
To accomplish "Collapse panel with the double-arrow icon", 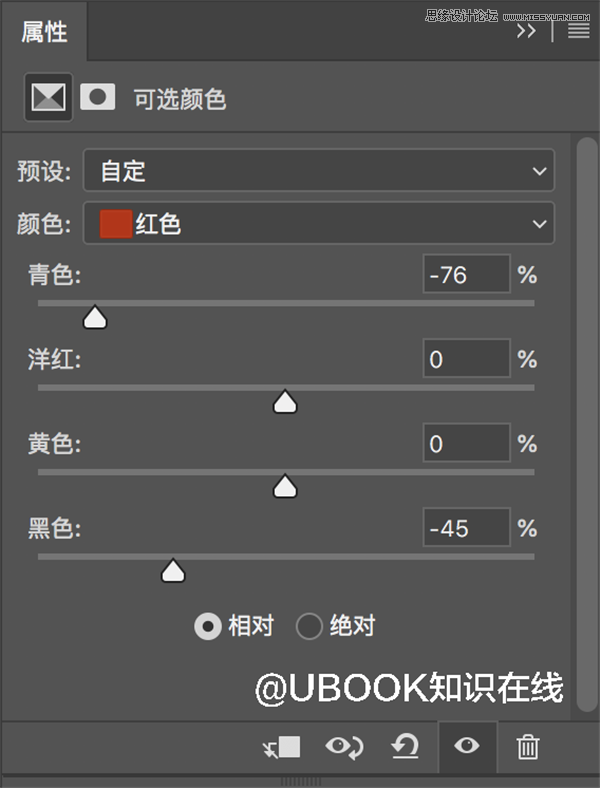I will pyautogui.click(x=526, y=31).
